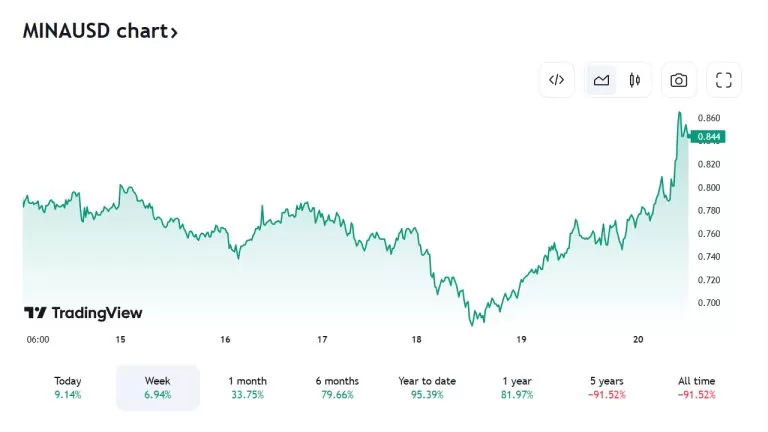Click the date 18 on time axis
The width and height of the screenshot is (768, 432).
click(x=417, y=340)
